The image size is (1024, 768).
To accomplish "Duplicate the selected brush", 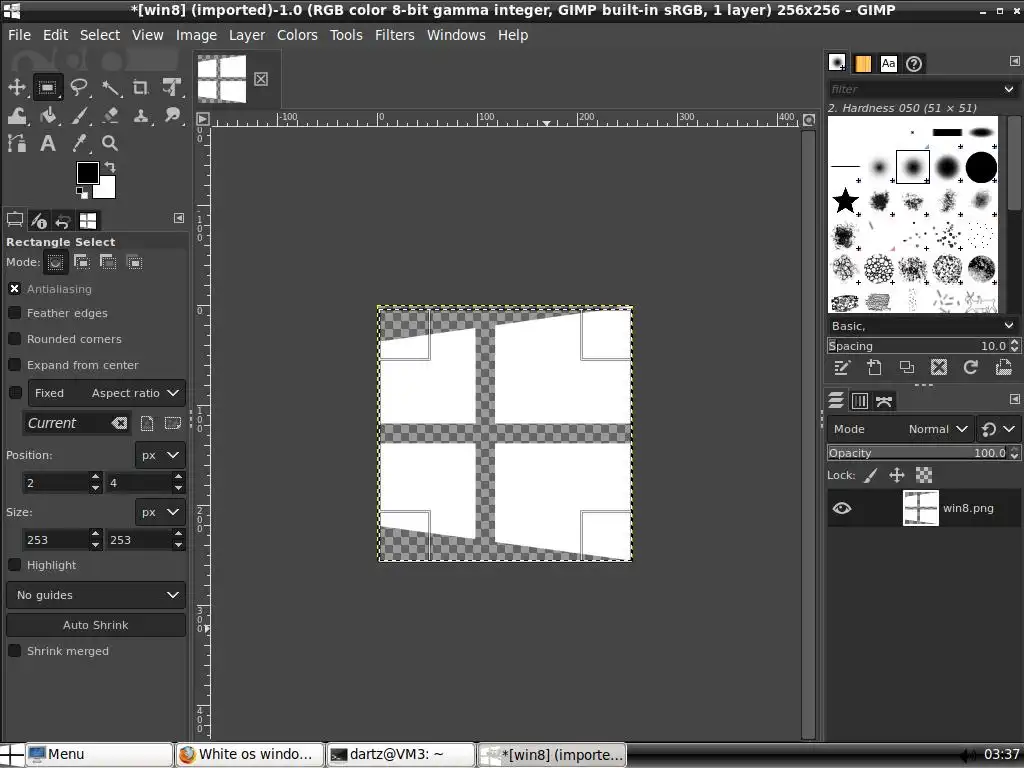I will click(x=906, y=367).
